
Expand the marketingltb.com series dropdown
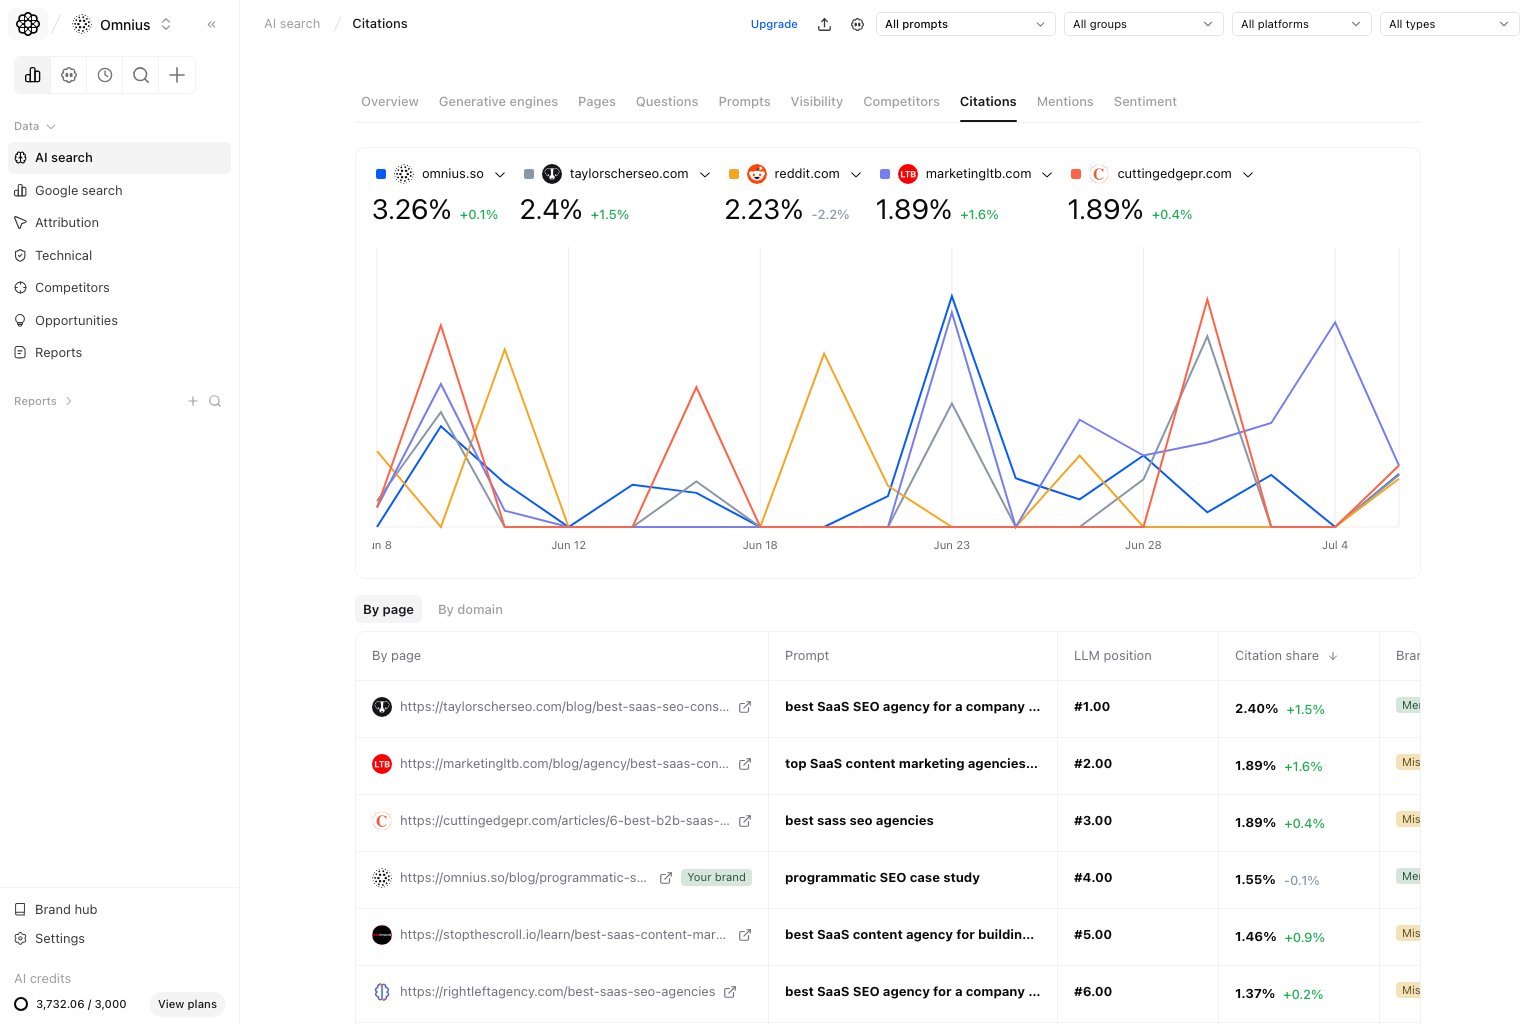(1047, 174)
